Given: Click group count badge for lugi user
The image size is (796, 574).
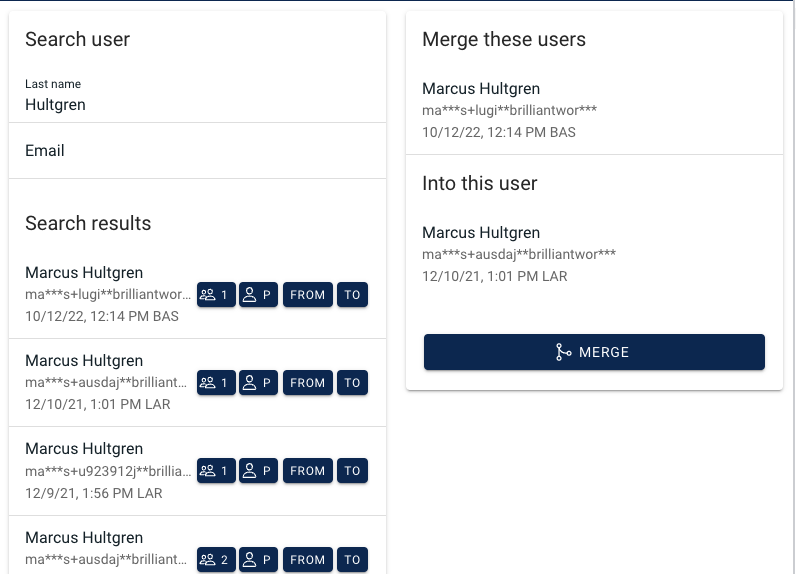Looking at the screenshot, I should pos(216,295).
